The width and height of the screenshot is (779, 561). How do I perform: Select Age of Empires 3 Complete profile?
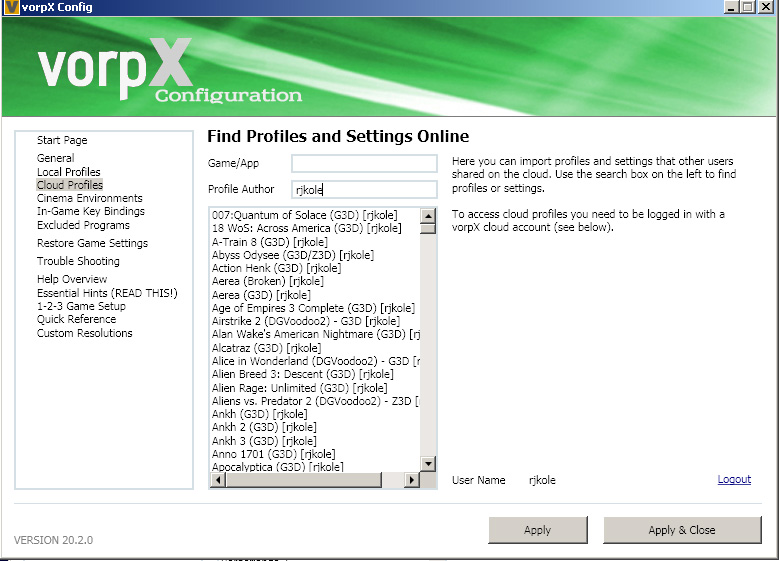point(313,308)
